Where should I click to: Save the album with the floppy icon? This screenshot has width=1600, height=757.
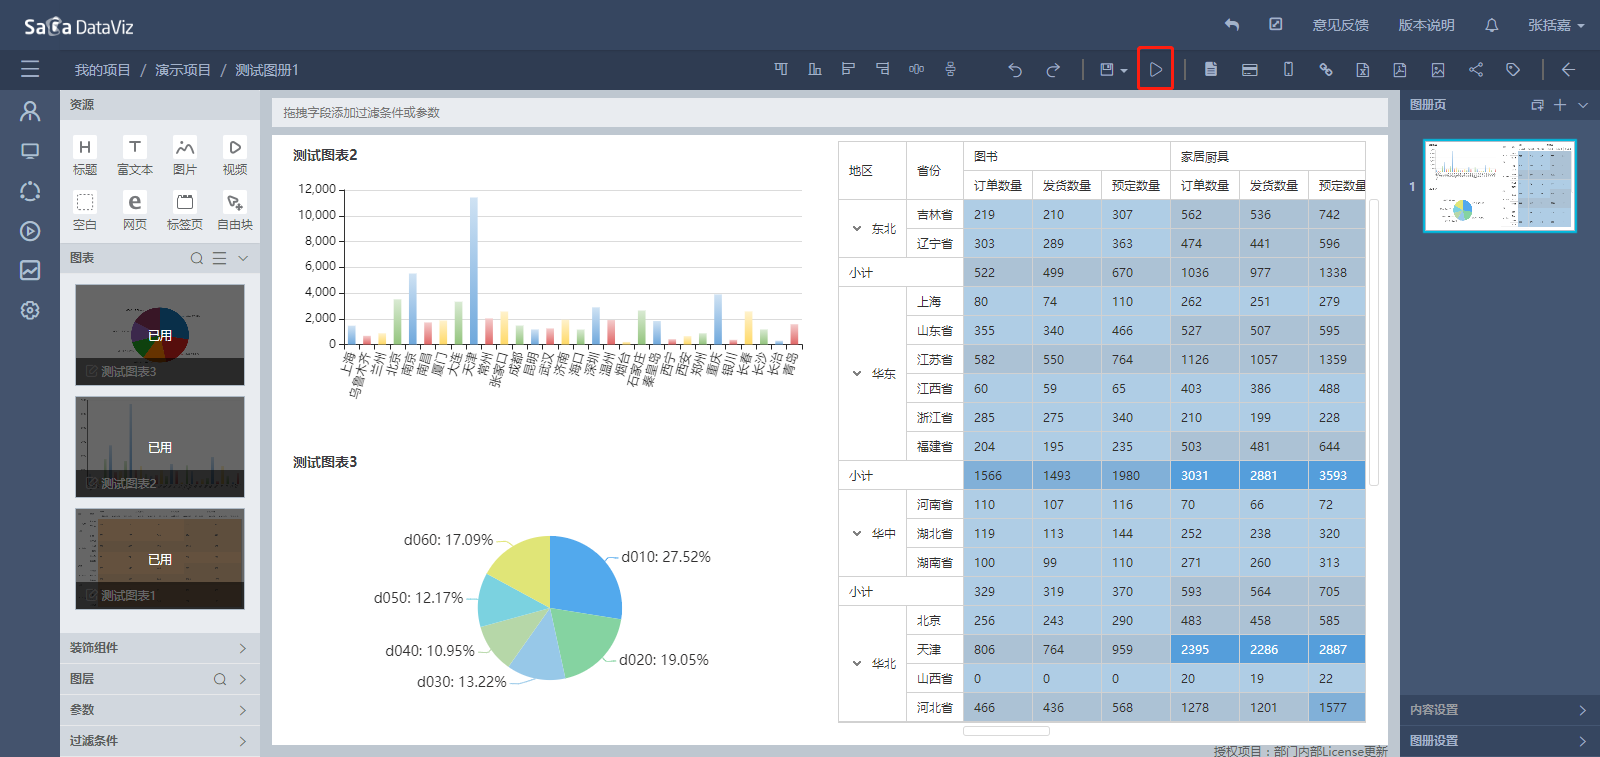pos(1107,70)
